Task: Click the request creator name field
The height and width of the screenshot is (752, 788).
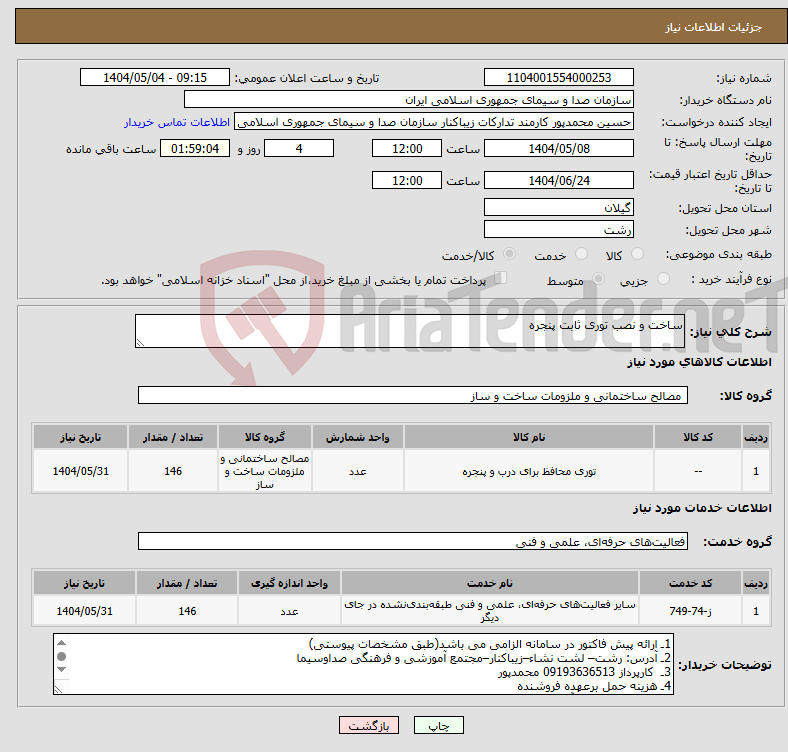Action: 434,122
